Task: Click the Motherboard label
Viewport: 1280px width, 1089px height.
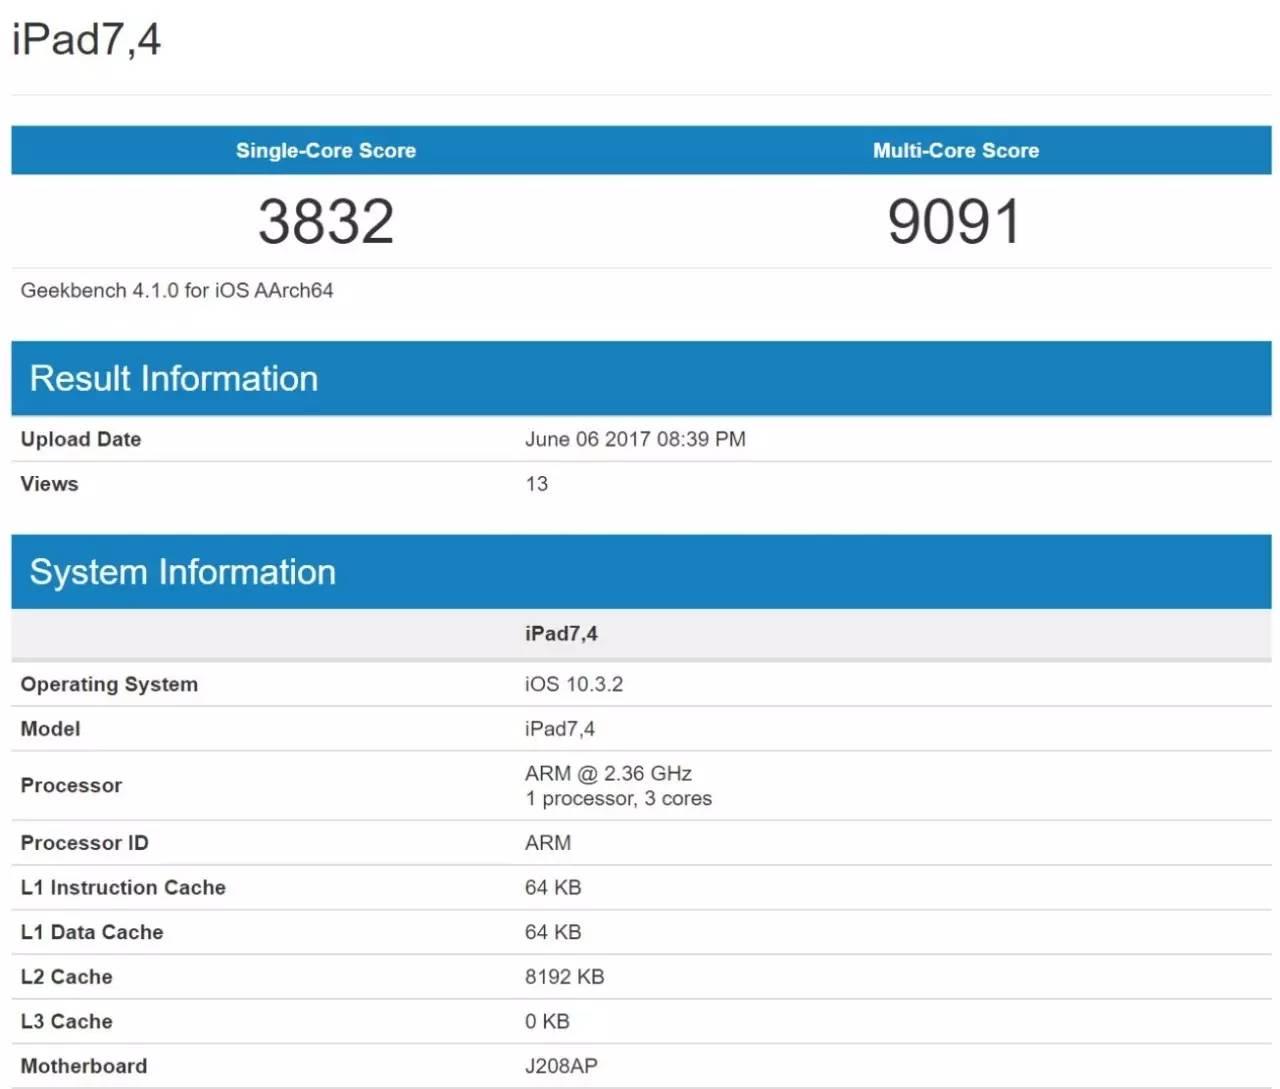Action: [x=84, y=1066]
